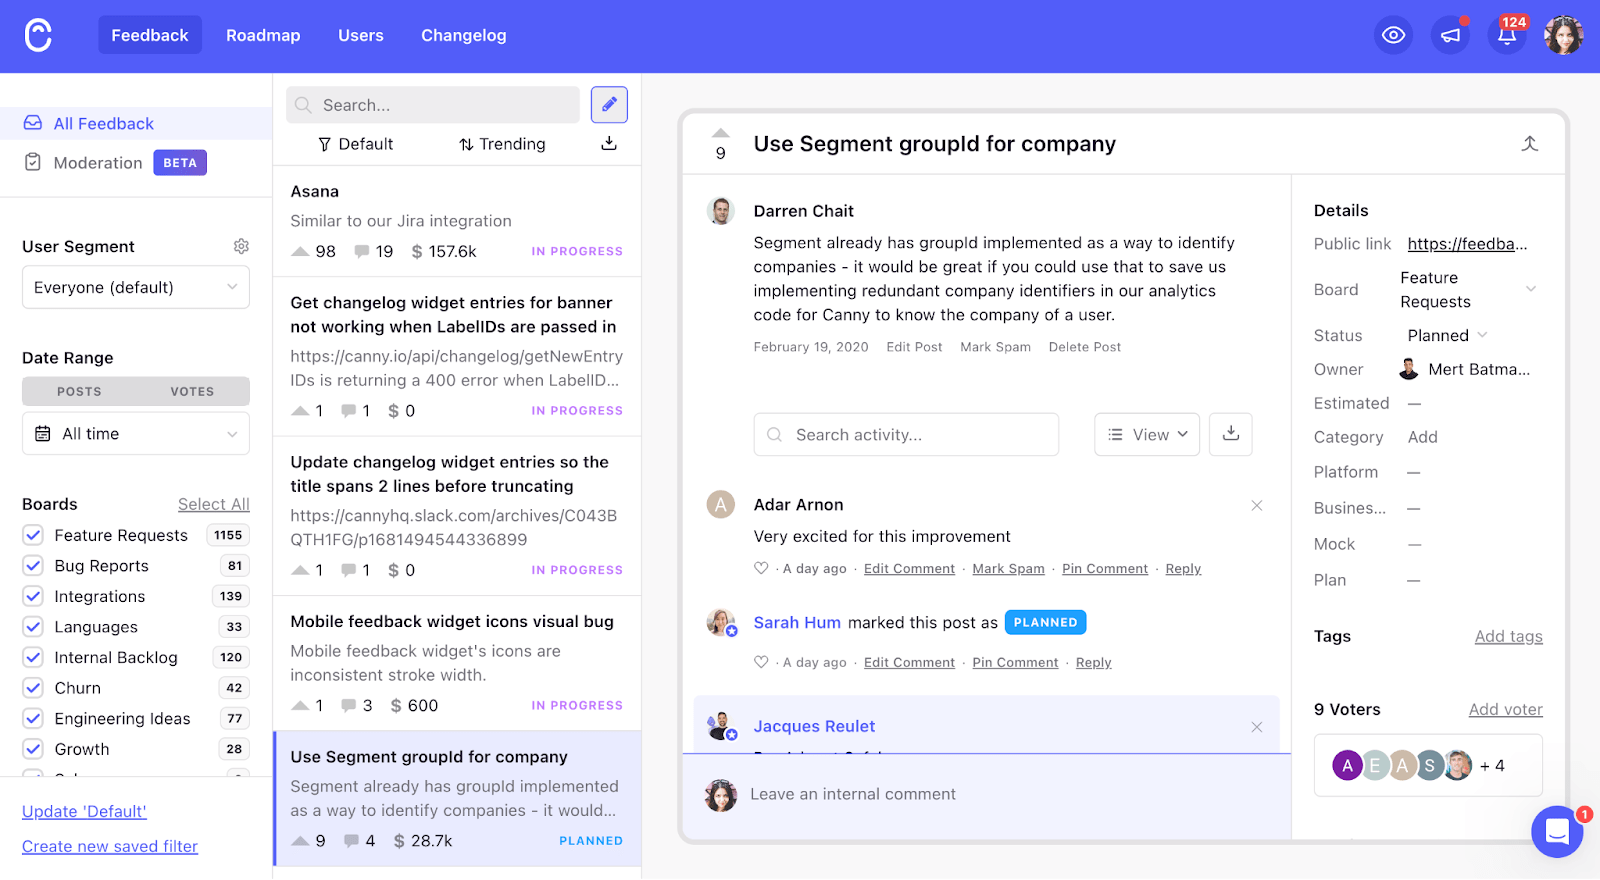Click the Add voter link
The image size is (1600, 880).
(1505, 710)
